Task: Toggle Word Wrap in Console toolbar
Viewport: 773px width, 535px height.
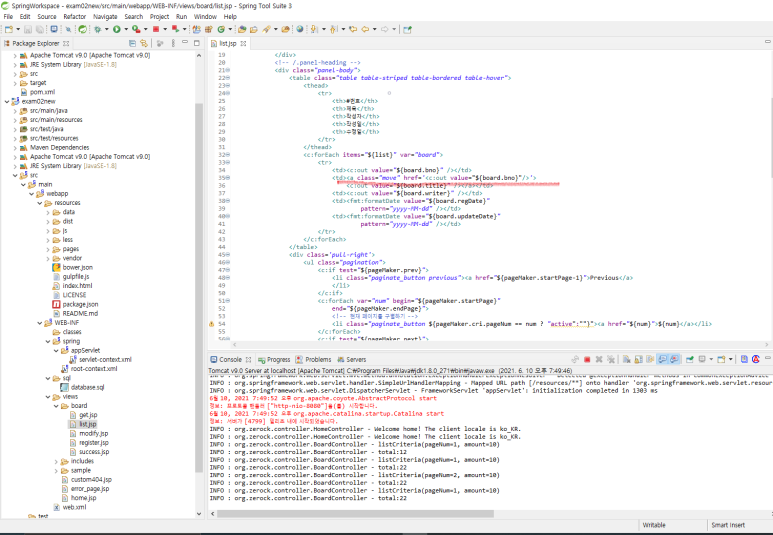Action: click(x=650, y=359)
